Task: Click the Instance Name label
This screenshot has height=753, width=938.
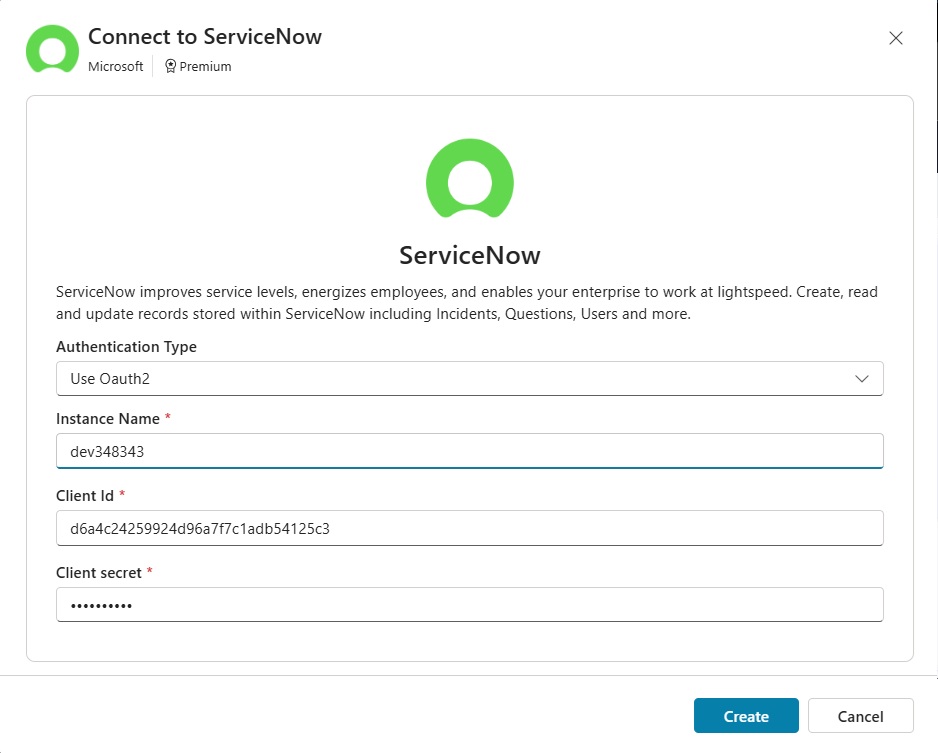Action: click(108, 419)
